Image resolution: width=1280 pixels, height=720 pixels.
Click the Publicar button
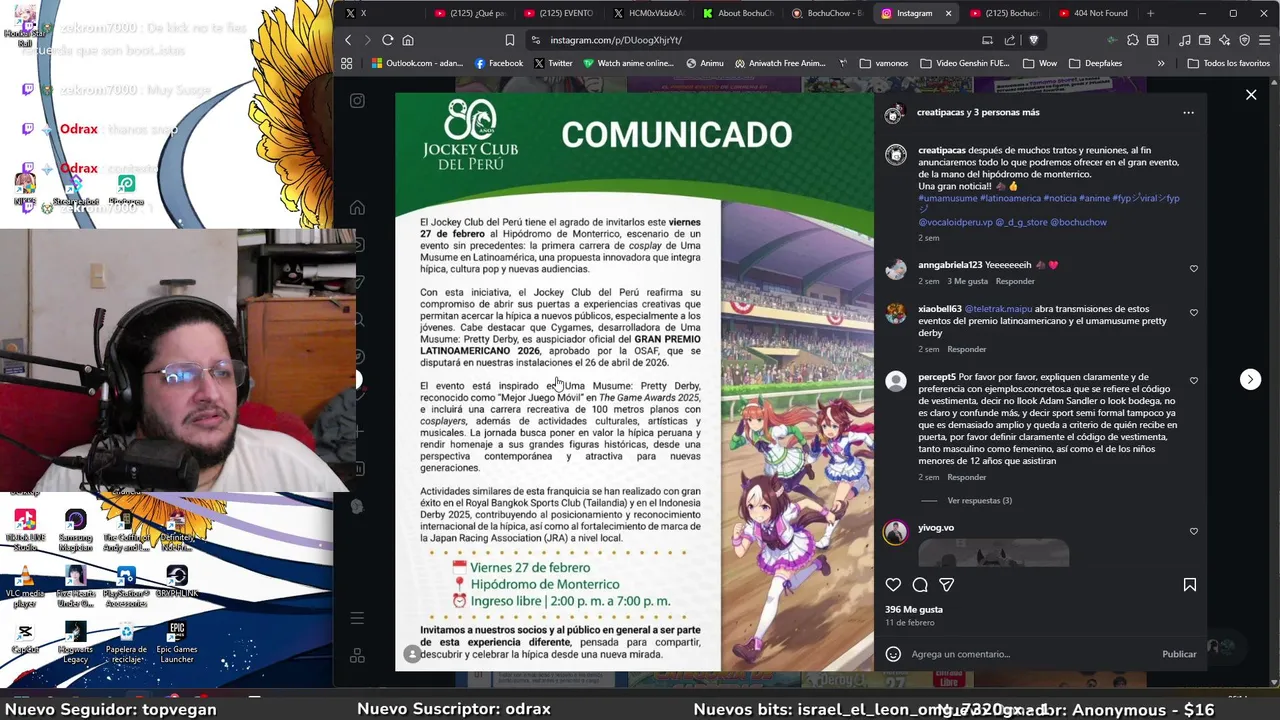(1179, 654)
